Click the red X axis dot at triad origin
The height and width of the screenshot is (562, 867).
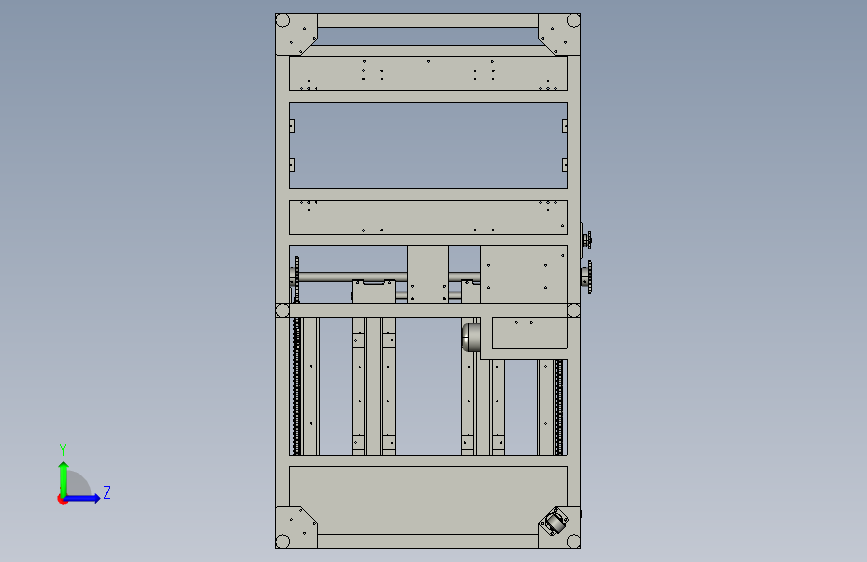62,499
